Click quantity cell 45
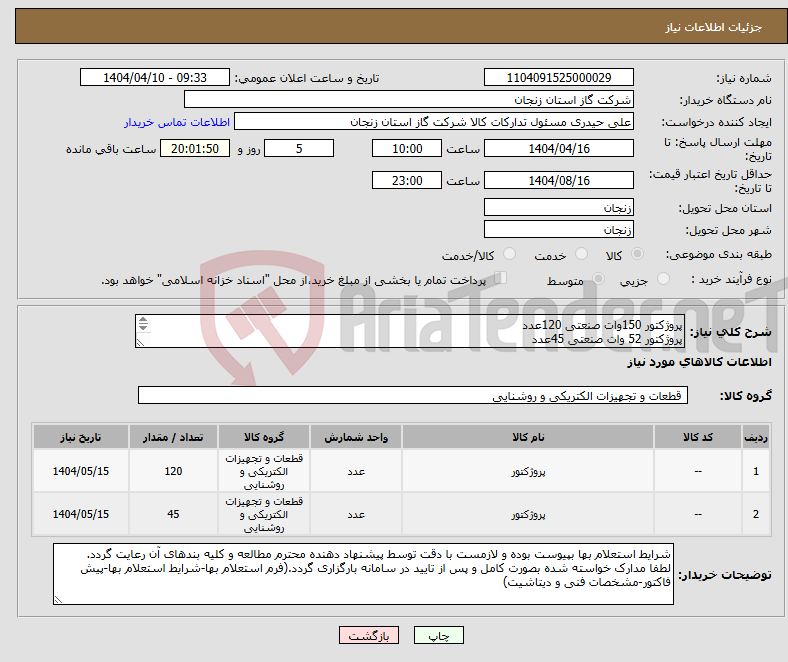Screen dimensions: 788x662 coord(173,514)
